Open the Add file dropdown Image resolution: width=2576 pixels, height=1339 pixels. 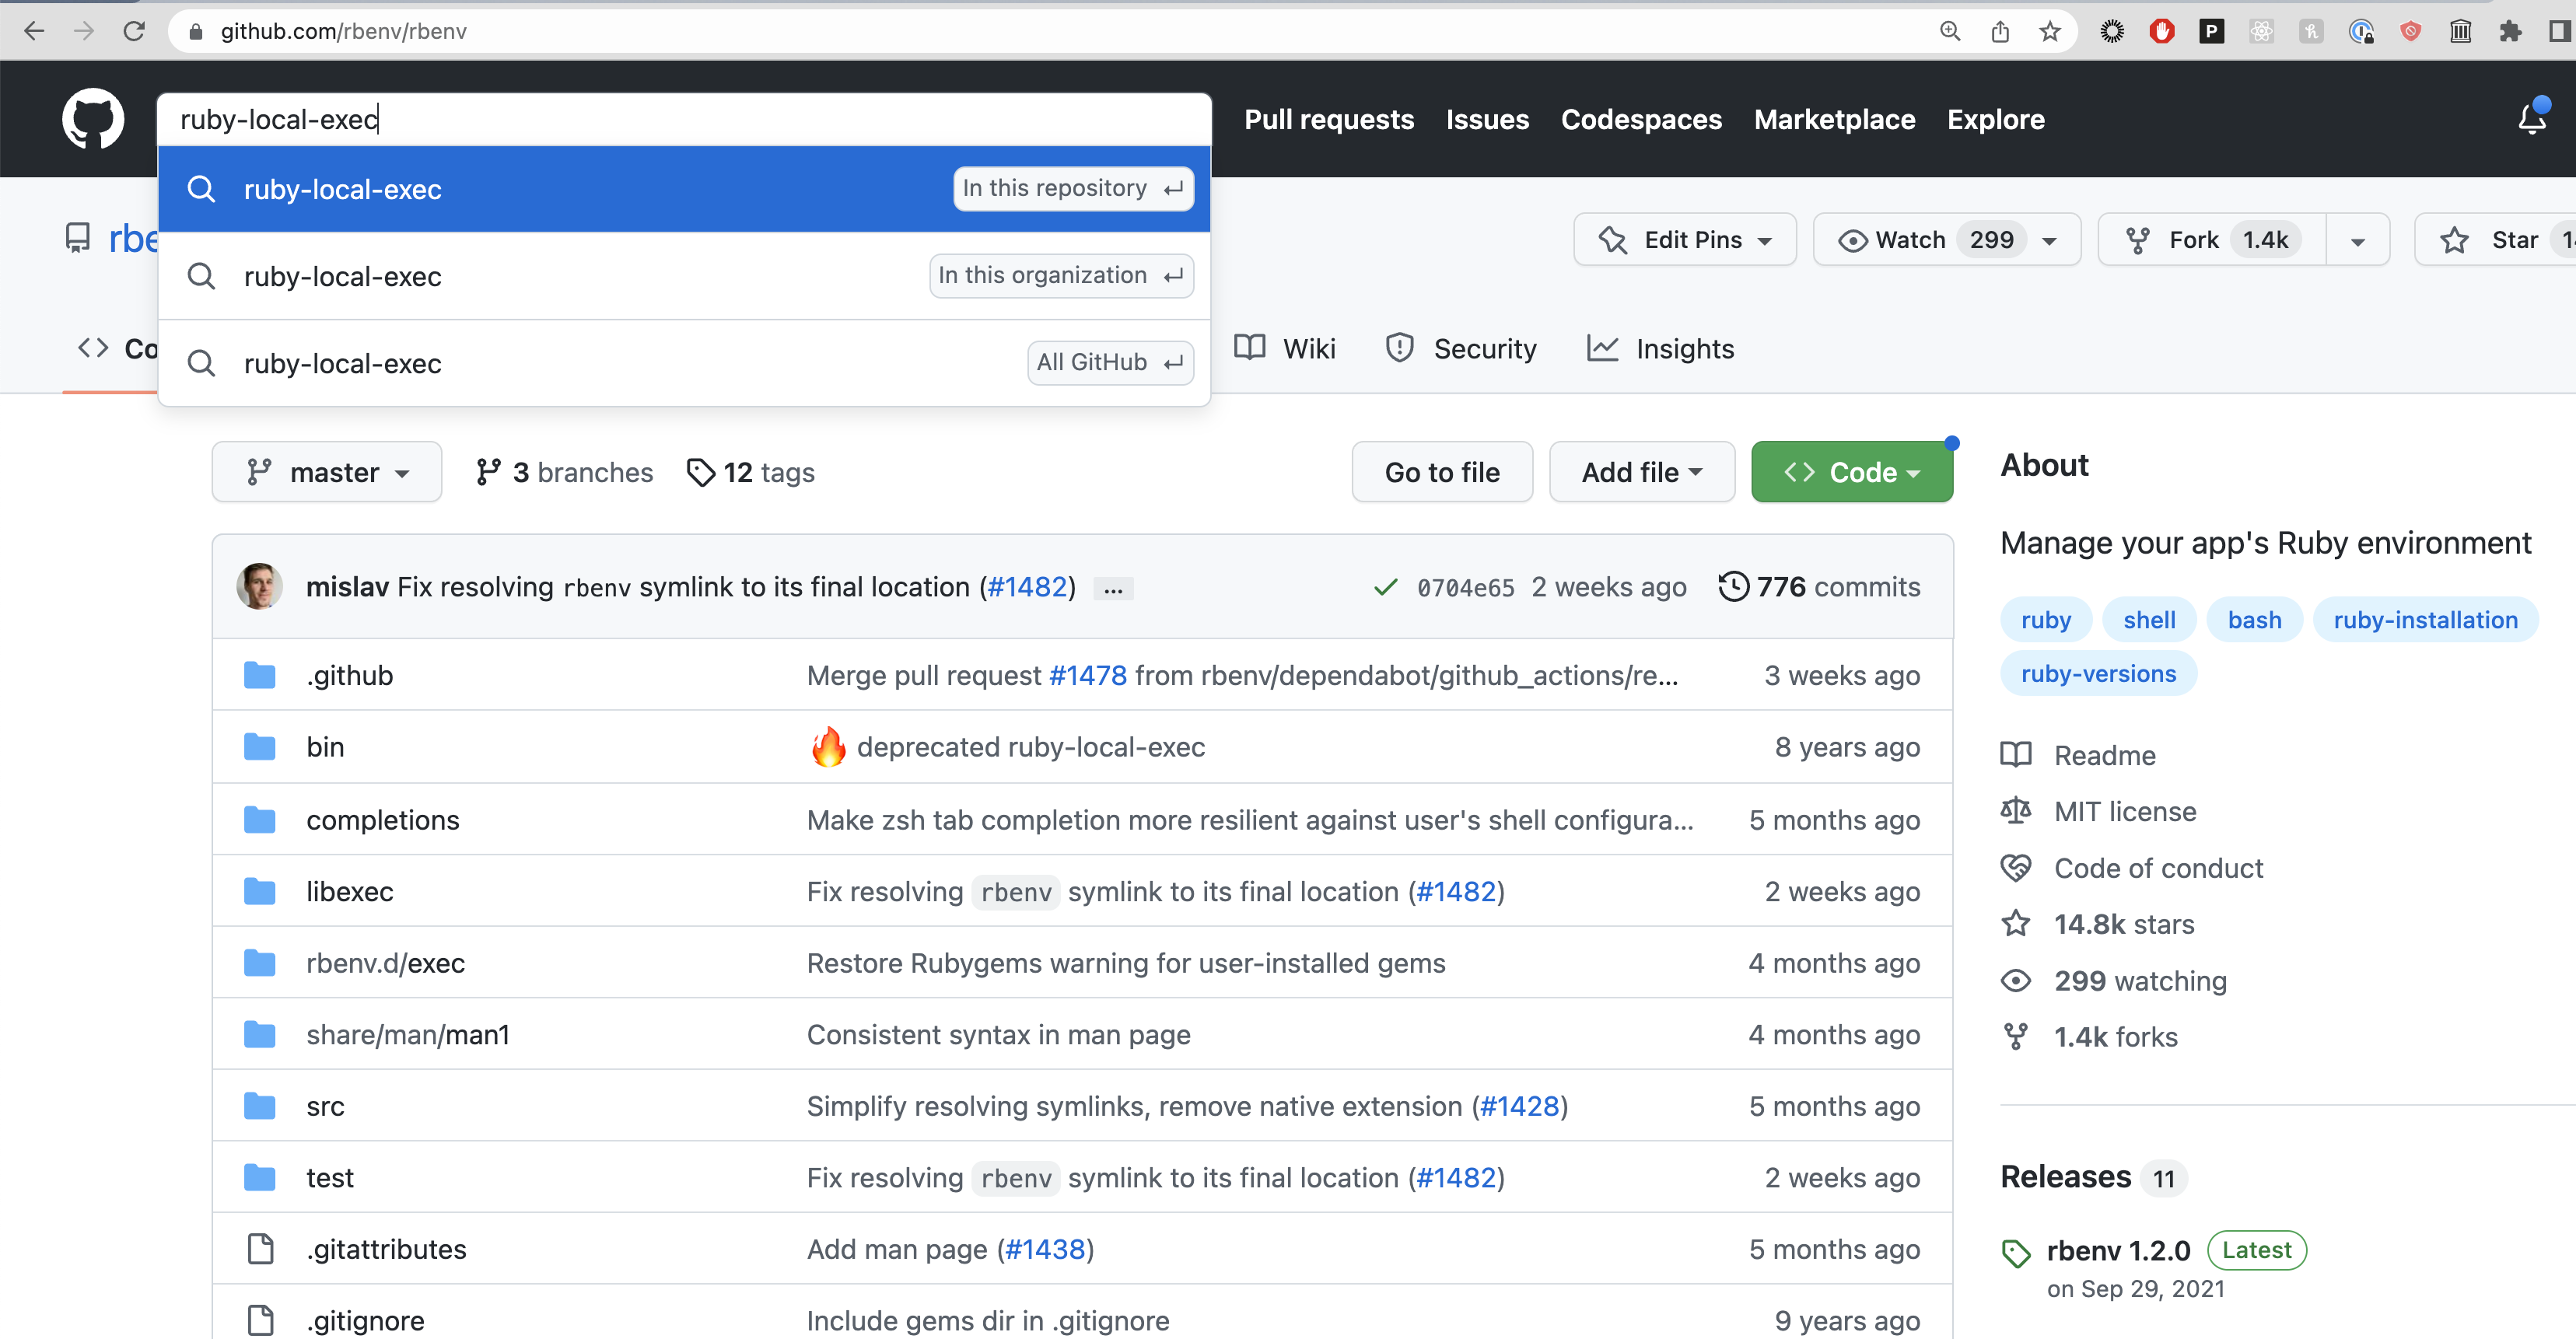pyautogui.click(x=1642, y=472)
